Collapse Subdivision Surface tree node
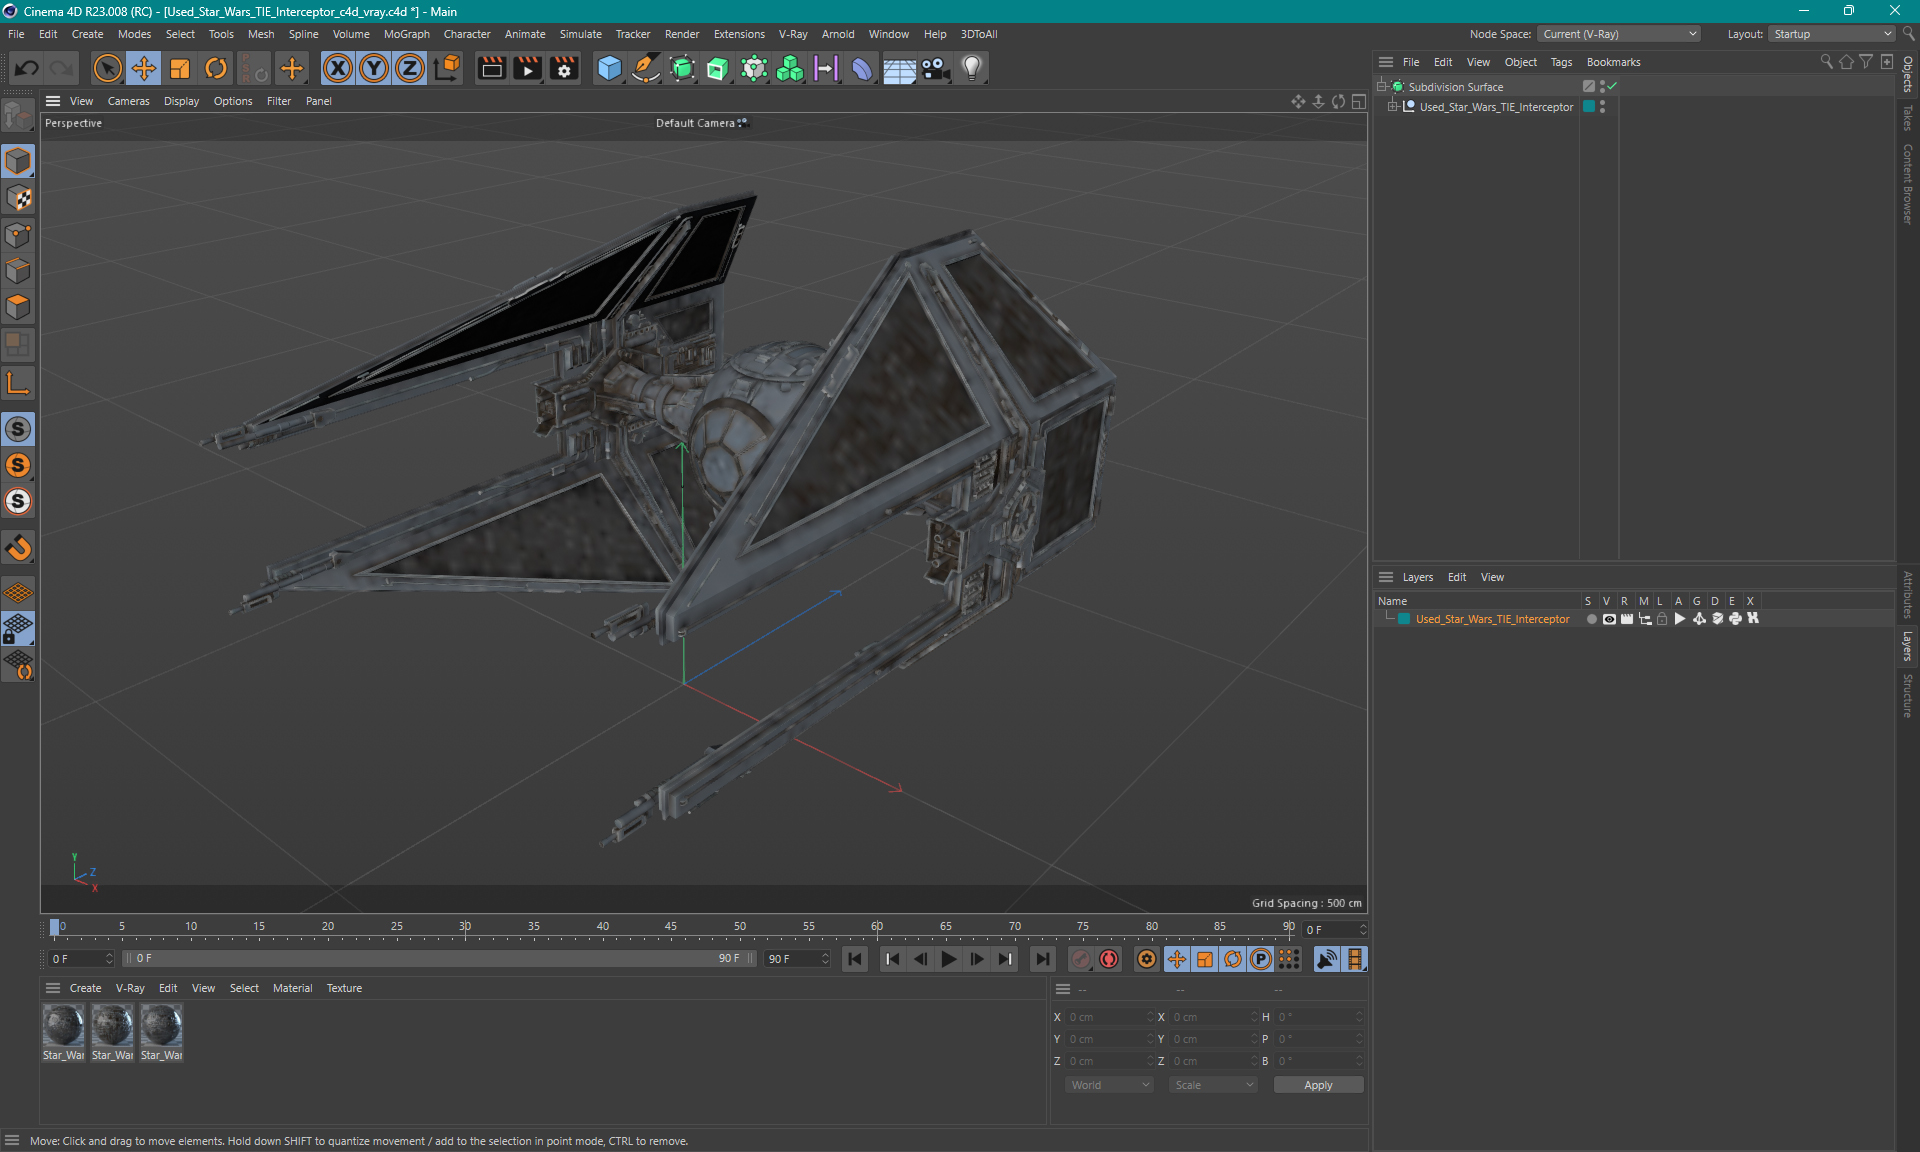Image resolution: width=1920 pixels, height=1152 pixels. 1382,87
